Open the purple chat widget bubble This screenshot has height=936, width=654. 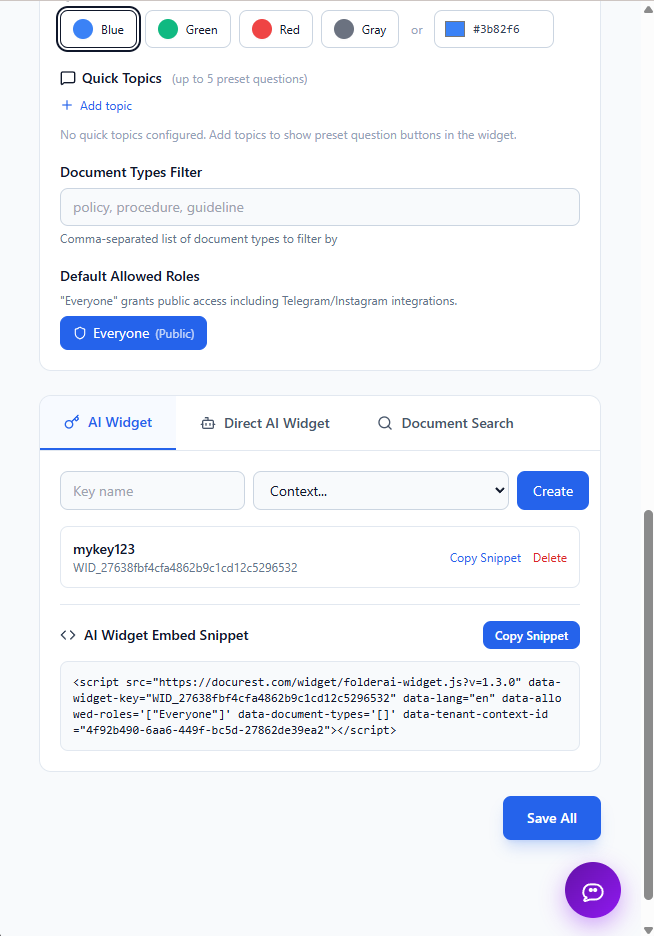tap(592, 889)
